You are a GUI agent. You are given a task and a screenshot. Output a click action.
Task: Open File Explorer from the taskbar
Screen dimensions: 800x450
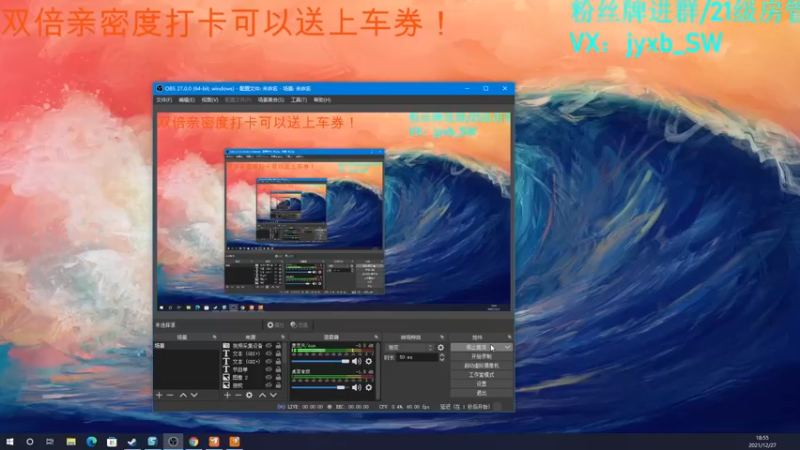71,441
